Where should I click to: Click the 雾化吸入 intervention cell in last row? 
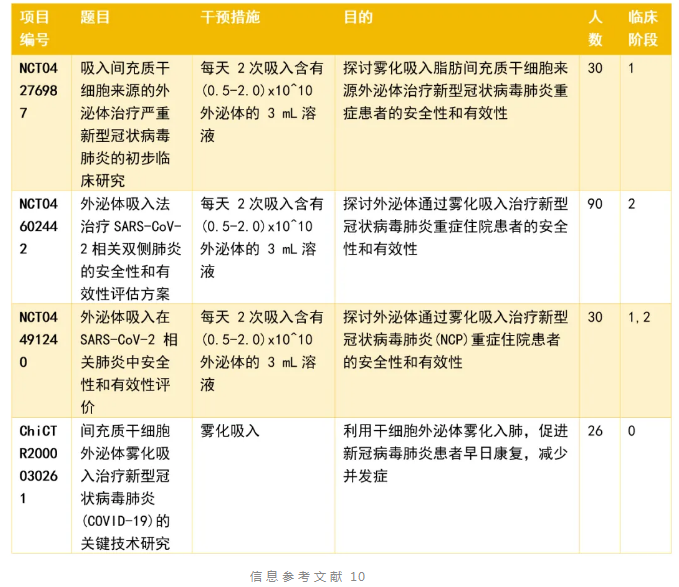[x=230, y=431]
